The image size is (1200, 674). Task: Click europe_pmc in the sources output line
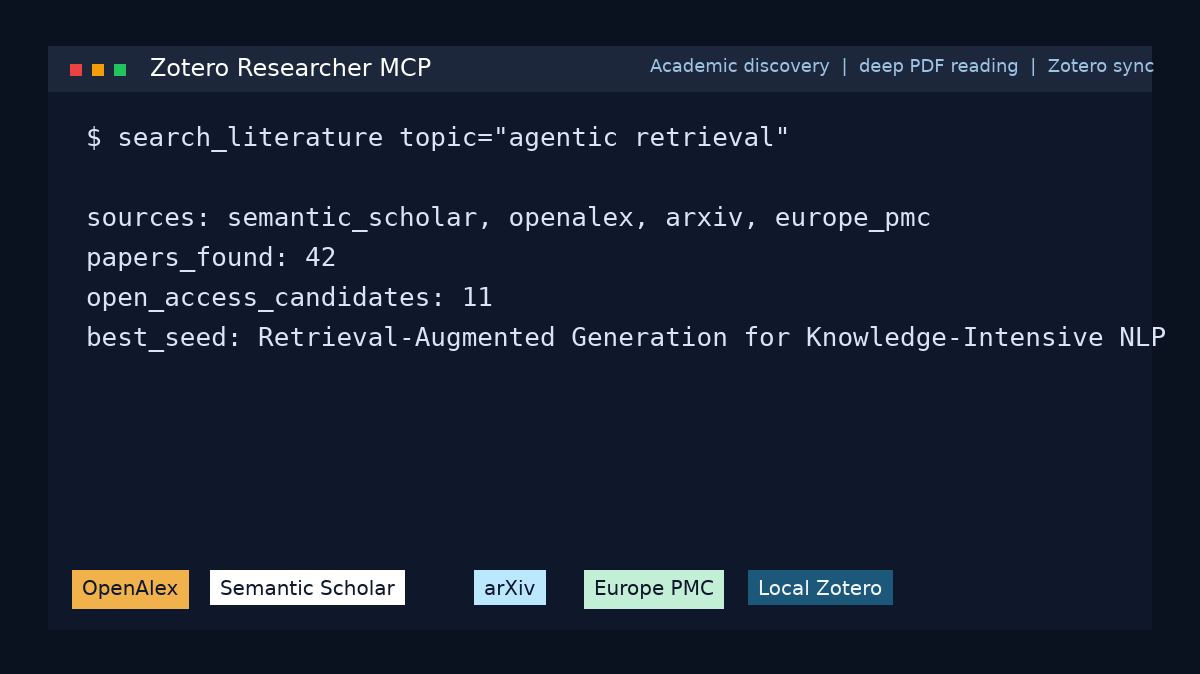853,218
